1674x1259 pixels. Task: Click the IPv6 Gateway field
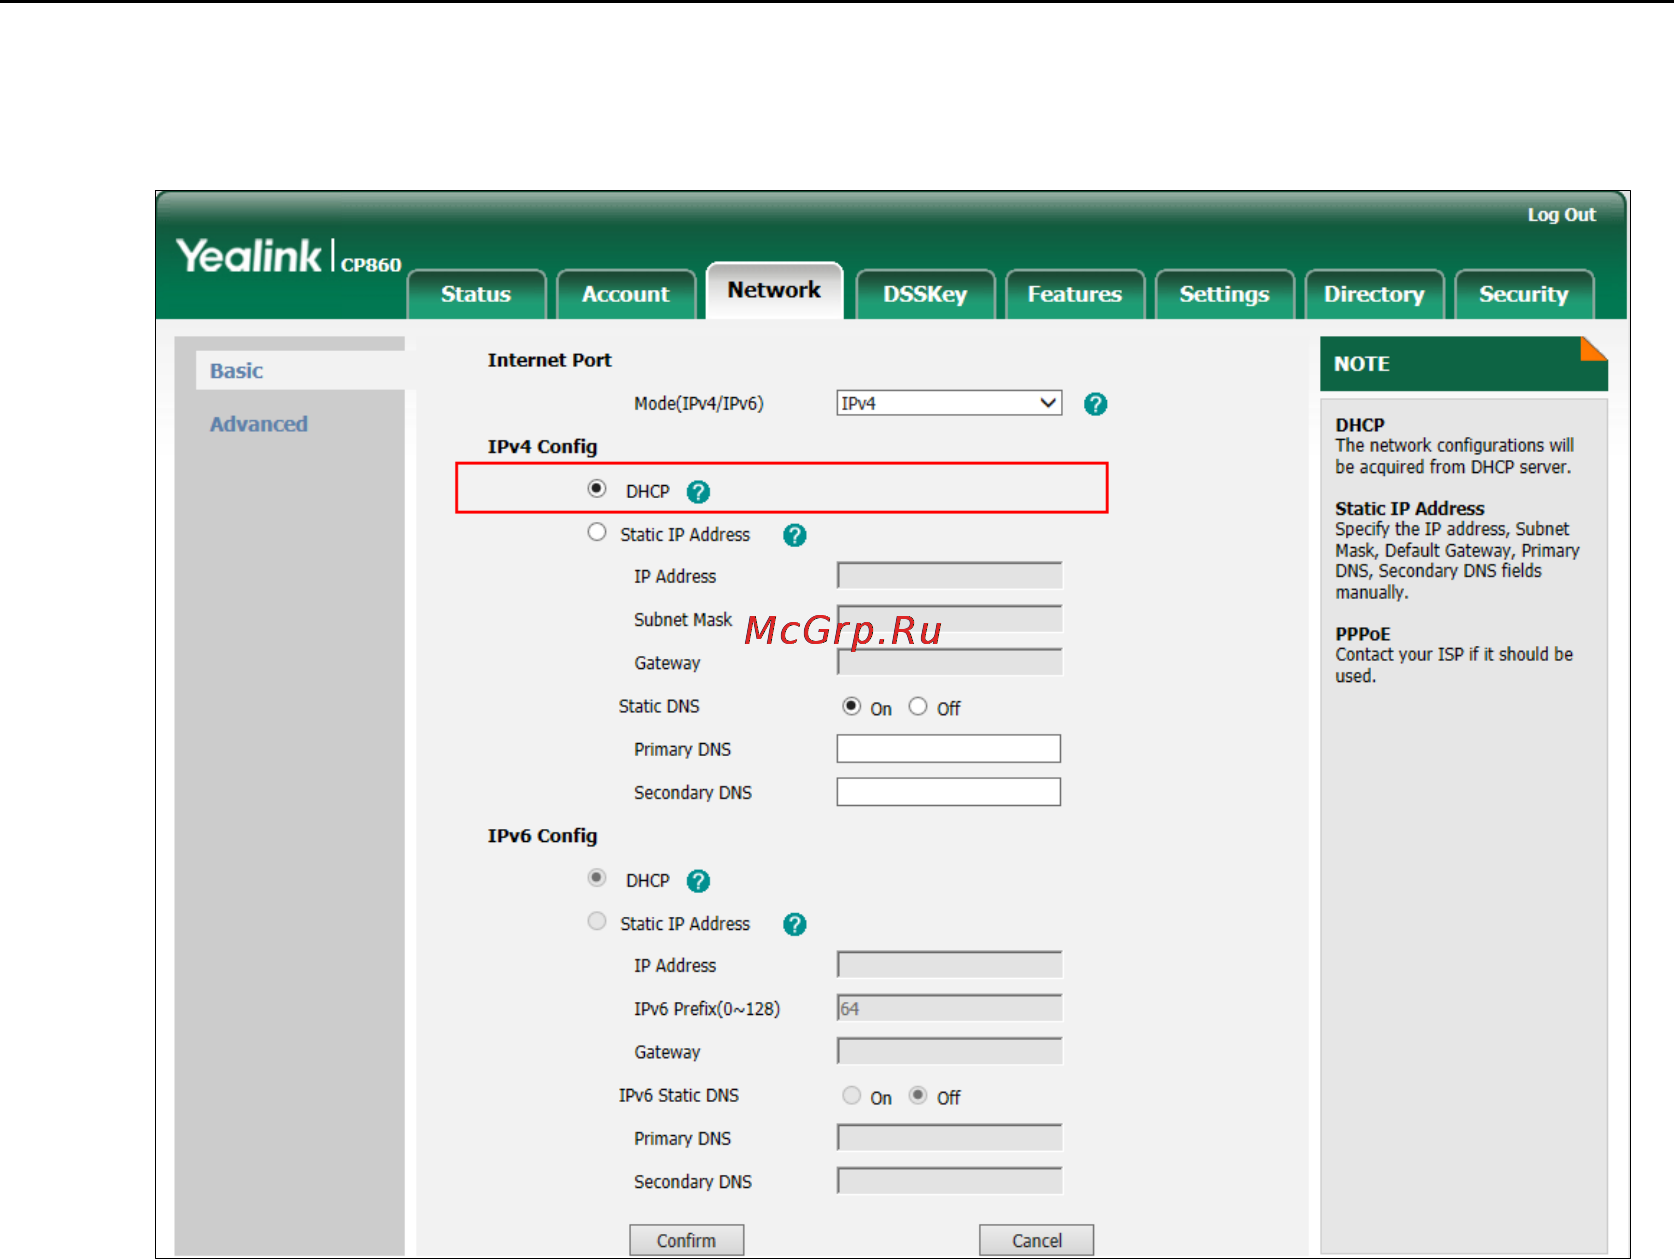(x=949, y=1051)
